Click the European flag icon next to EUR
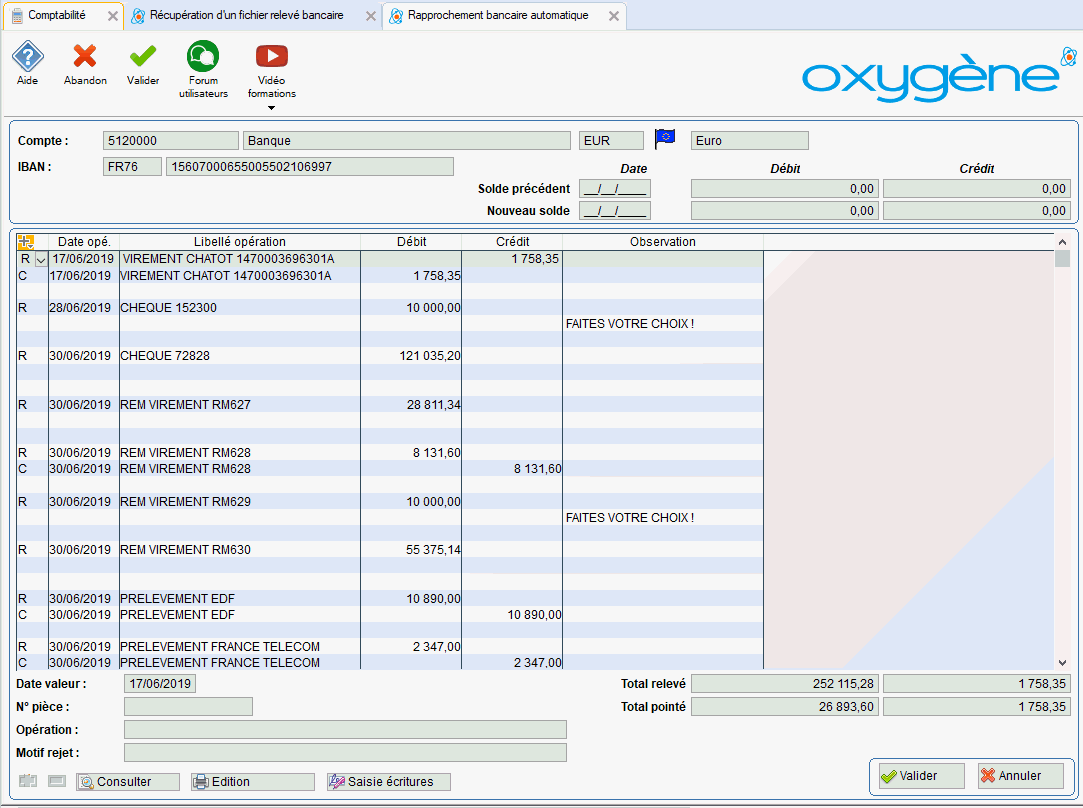This screenshot has height=808, width=1083. click(x=665, y=140)
